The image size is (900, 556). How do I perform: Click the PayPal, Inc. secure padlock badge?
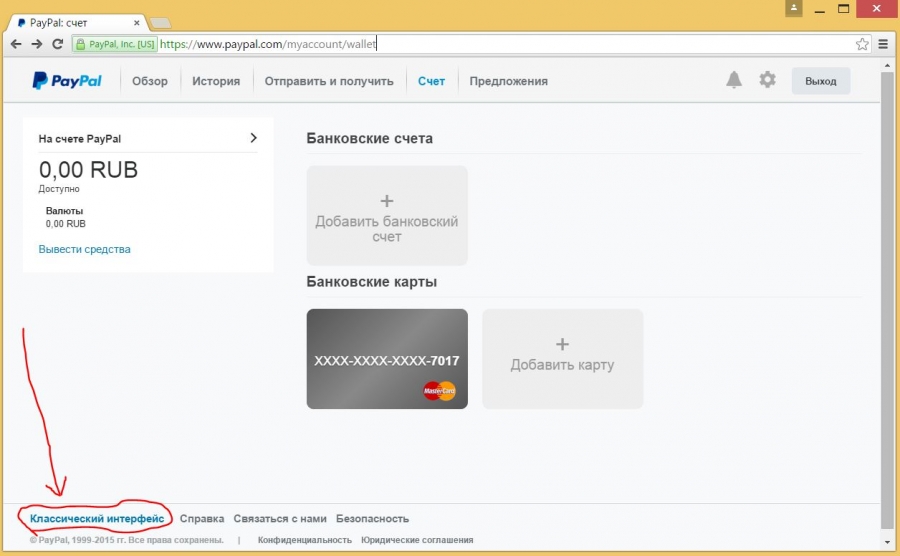[115, 44]
